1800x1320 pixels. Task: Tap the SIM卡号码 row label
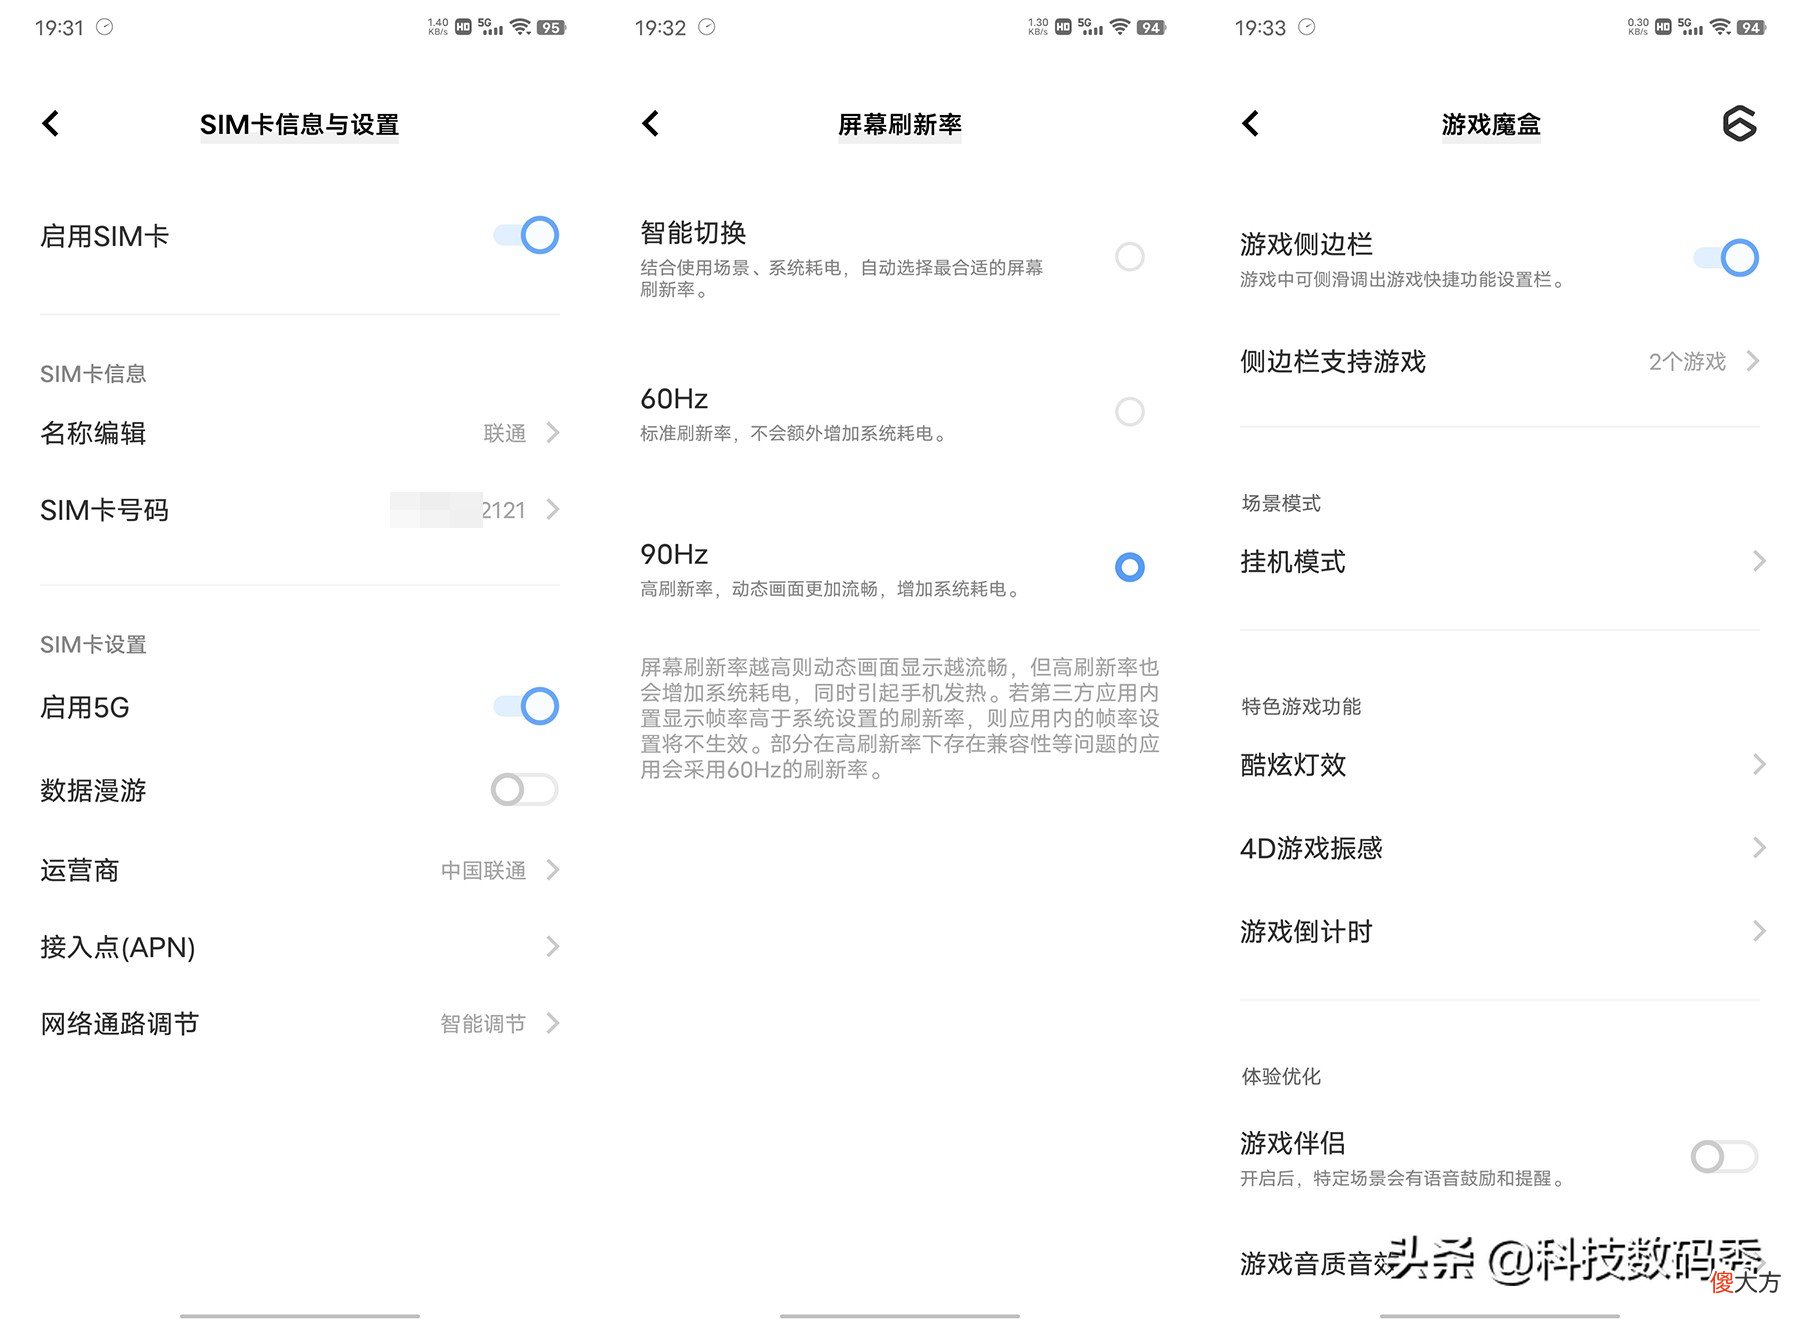104,510
